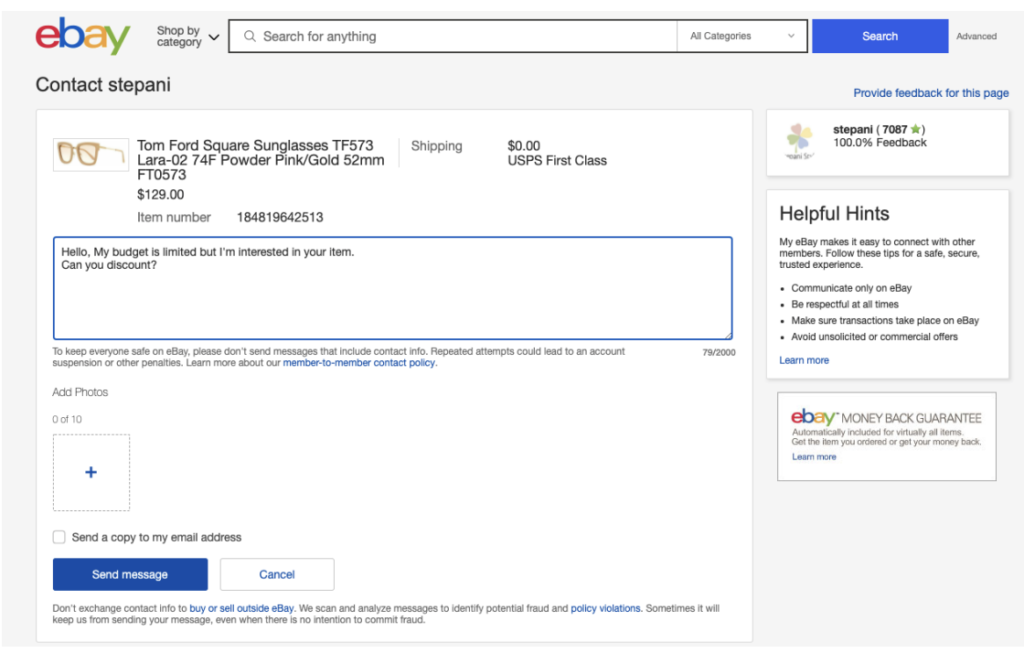The width and height of the screenshot is (1024, 653).
Task: Enable Send a copy to my email
Action: 60,537
